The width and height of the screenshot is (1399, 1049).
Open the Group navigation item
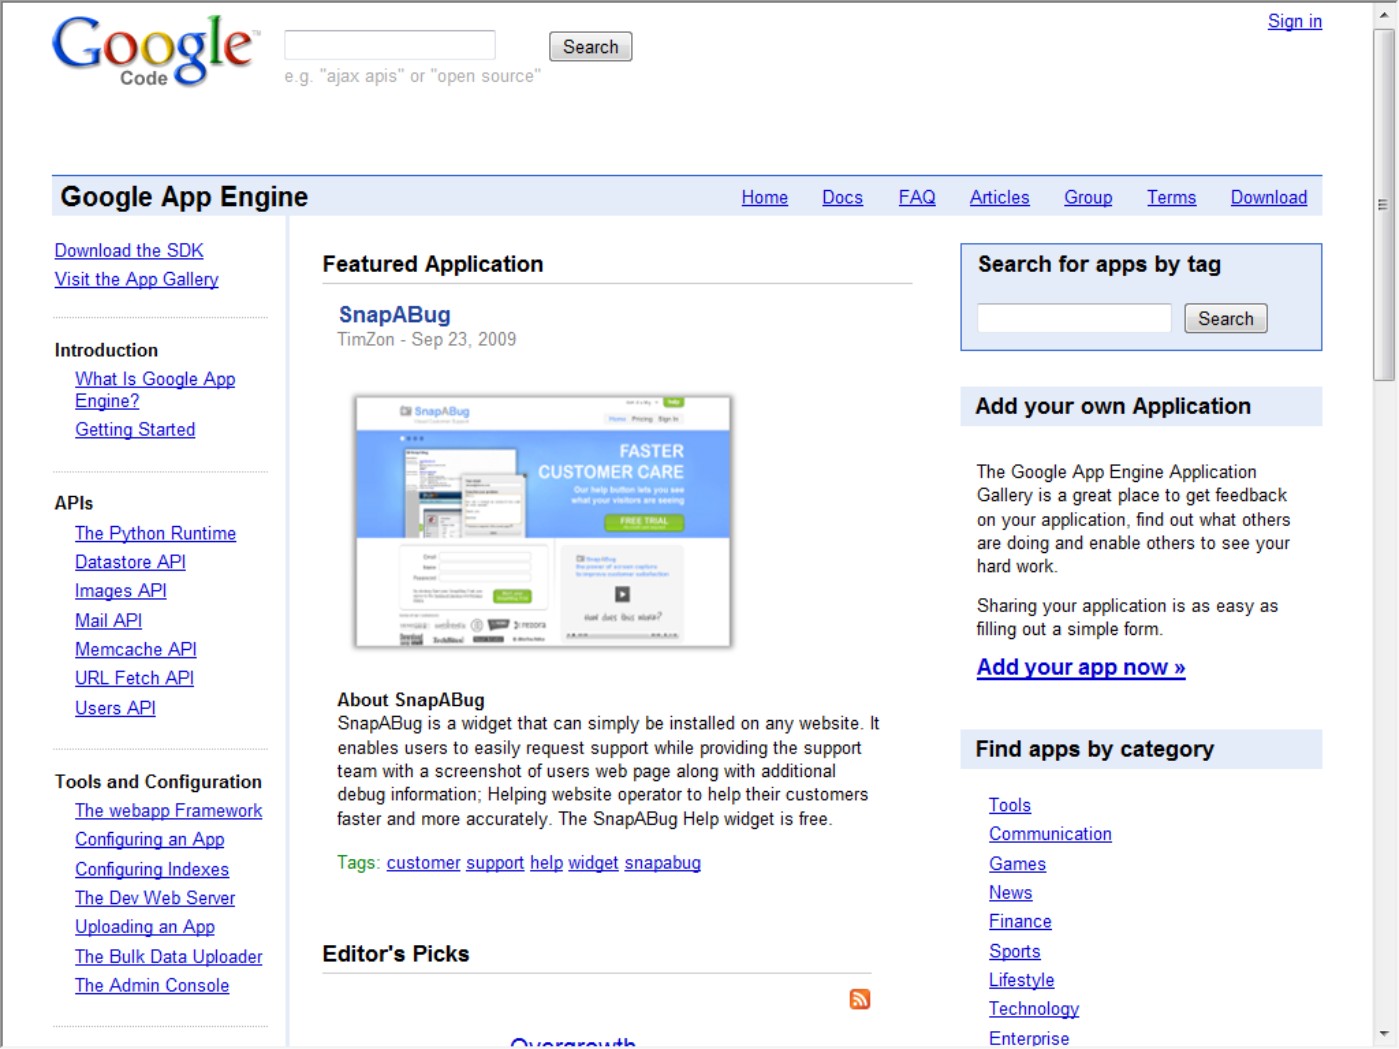[1088, 198]
